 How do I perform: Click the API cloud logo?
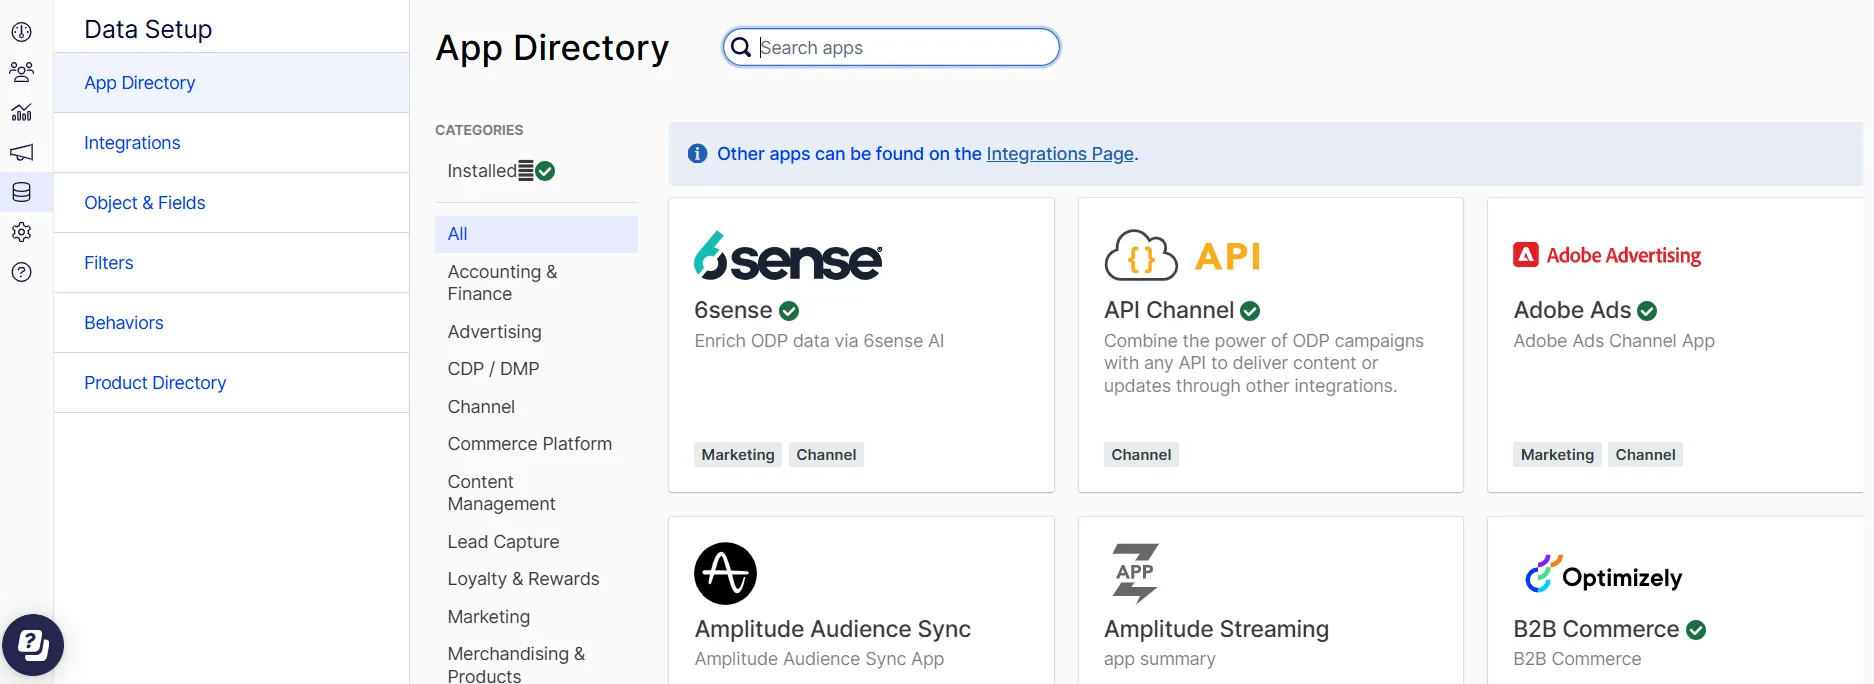1182,256
